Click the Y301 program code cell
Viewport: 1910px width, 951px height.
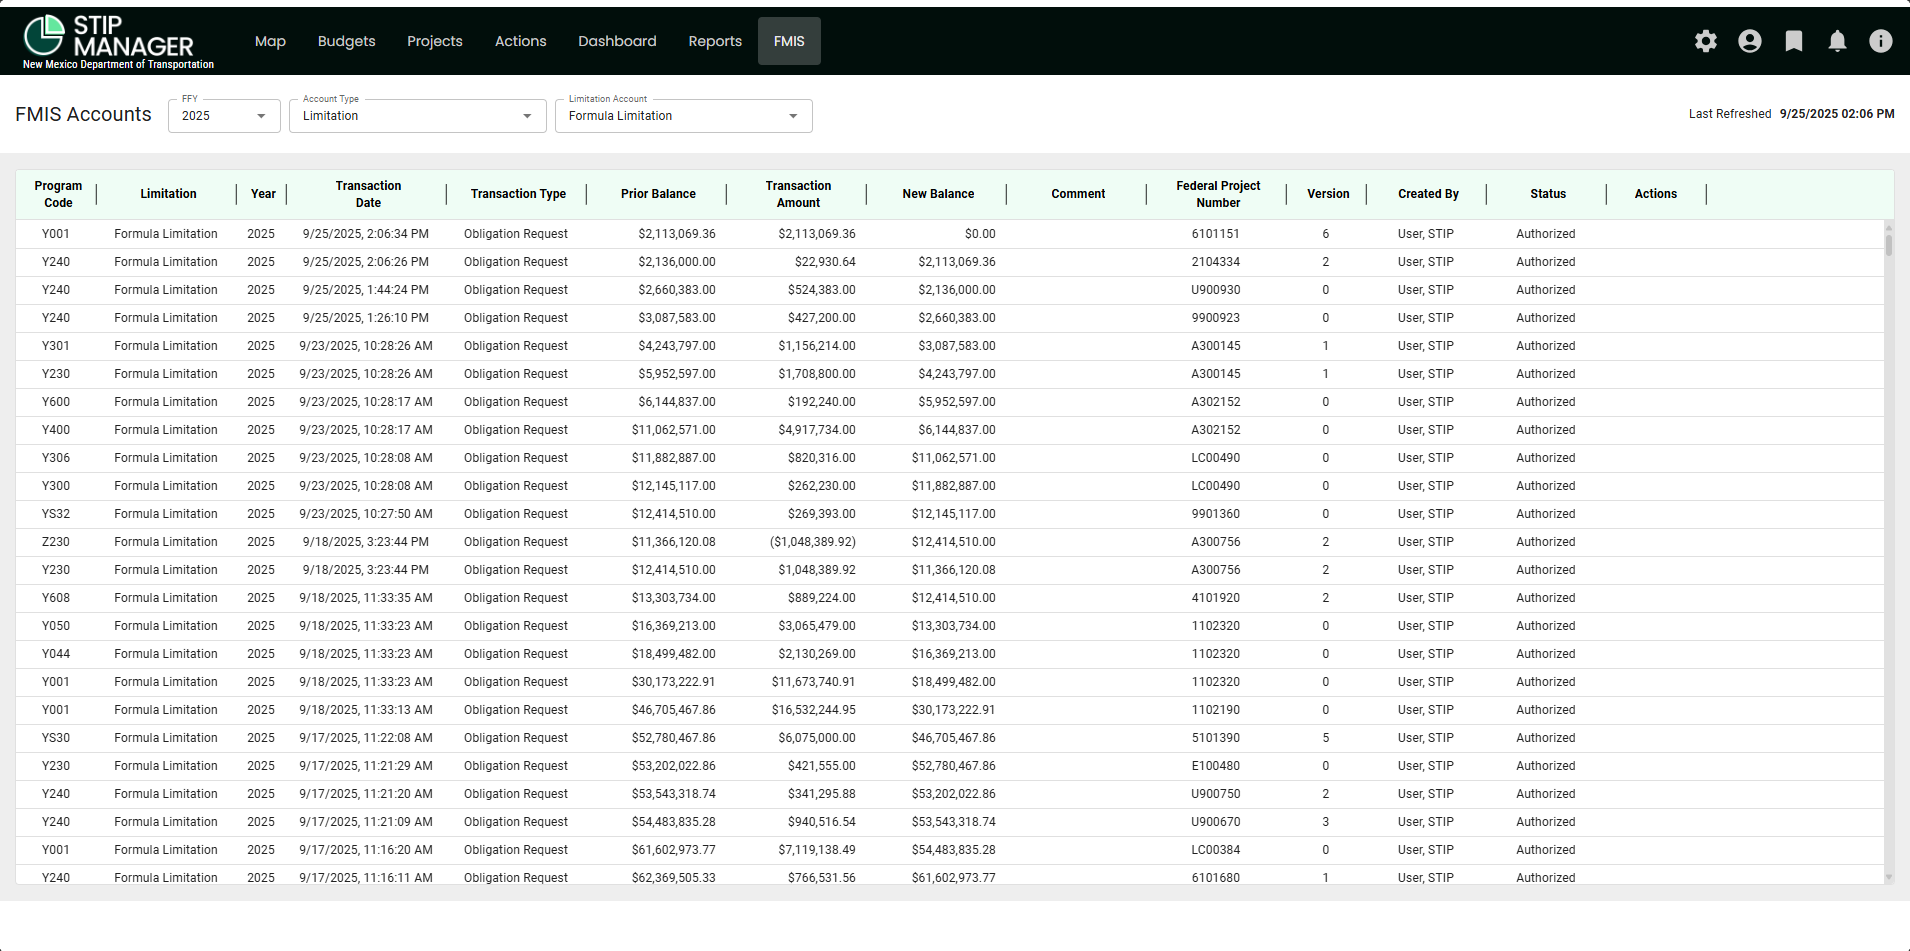[x=56, y=346]
